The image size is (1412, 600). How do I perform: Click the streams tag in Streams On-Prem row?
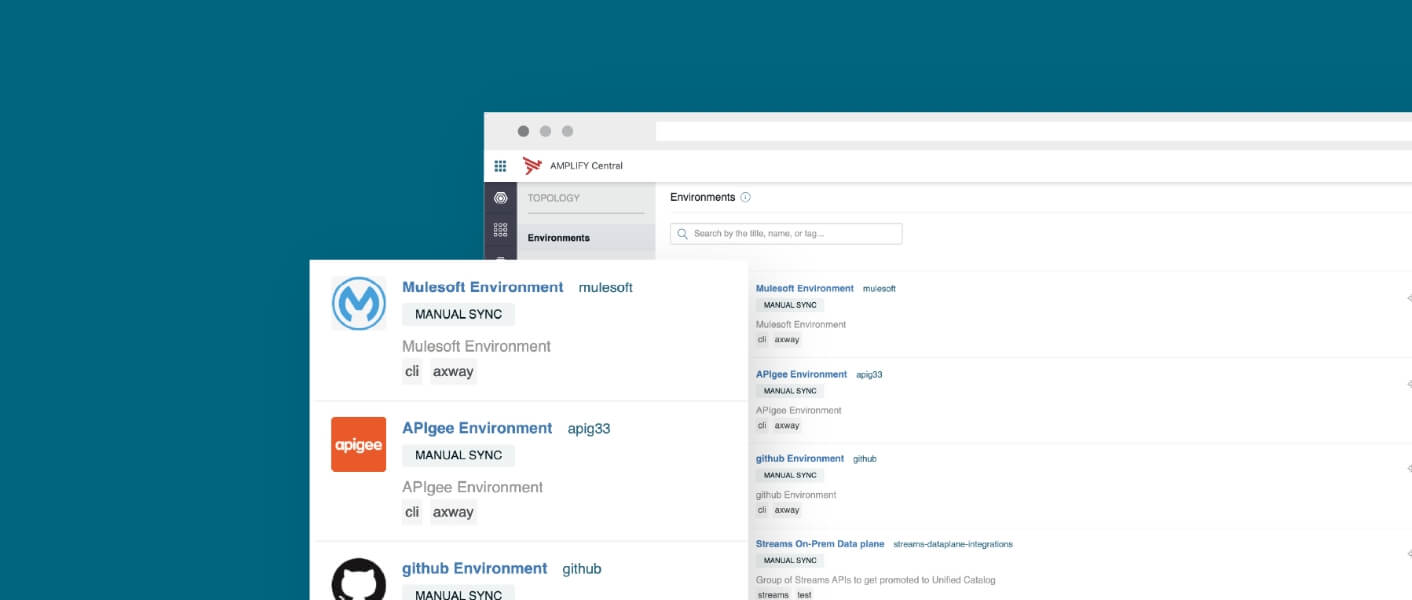pyautogui.click(x=773, y=595)
